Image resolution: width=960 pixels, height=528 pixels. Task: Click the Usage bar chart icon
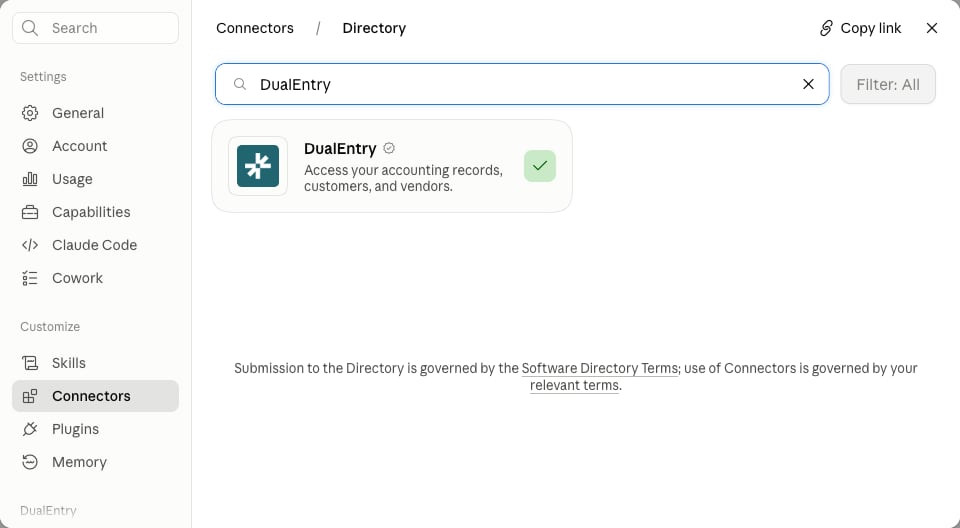[29, 179]
